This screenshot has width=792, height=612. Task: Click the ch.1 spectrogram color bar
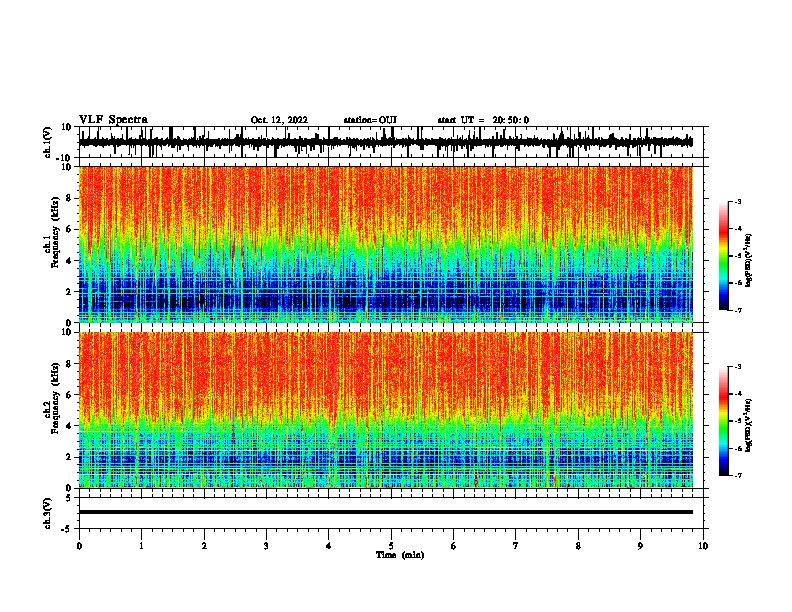(723, 256)
